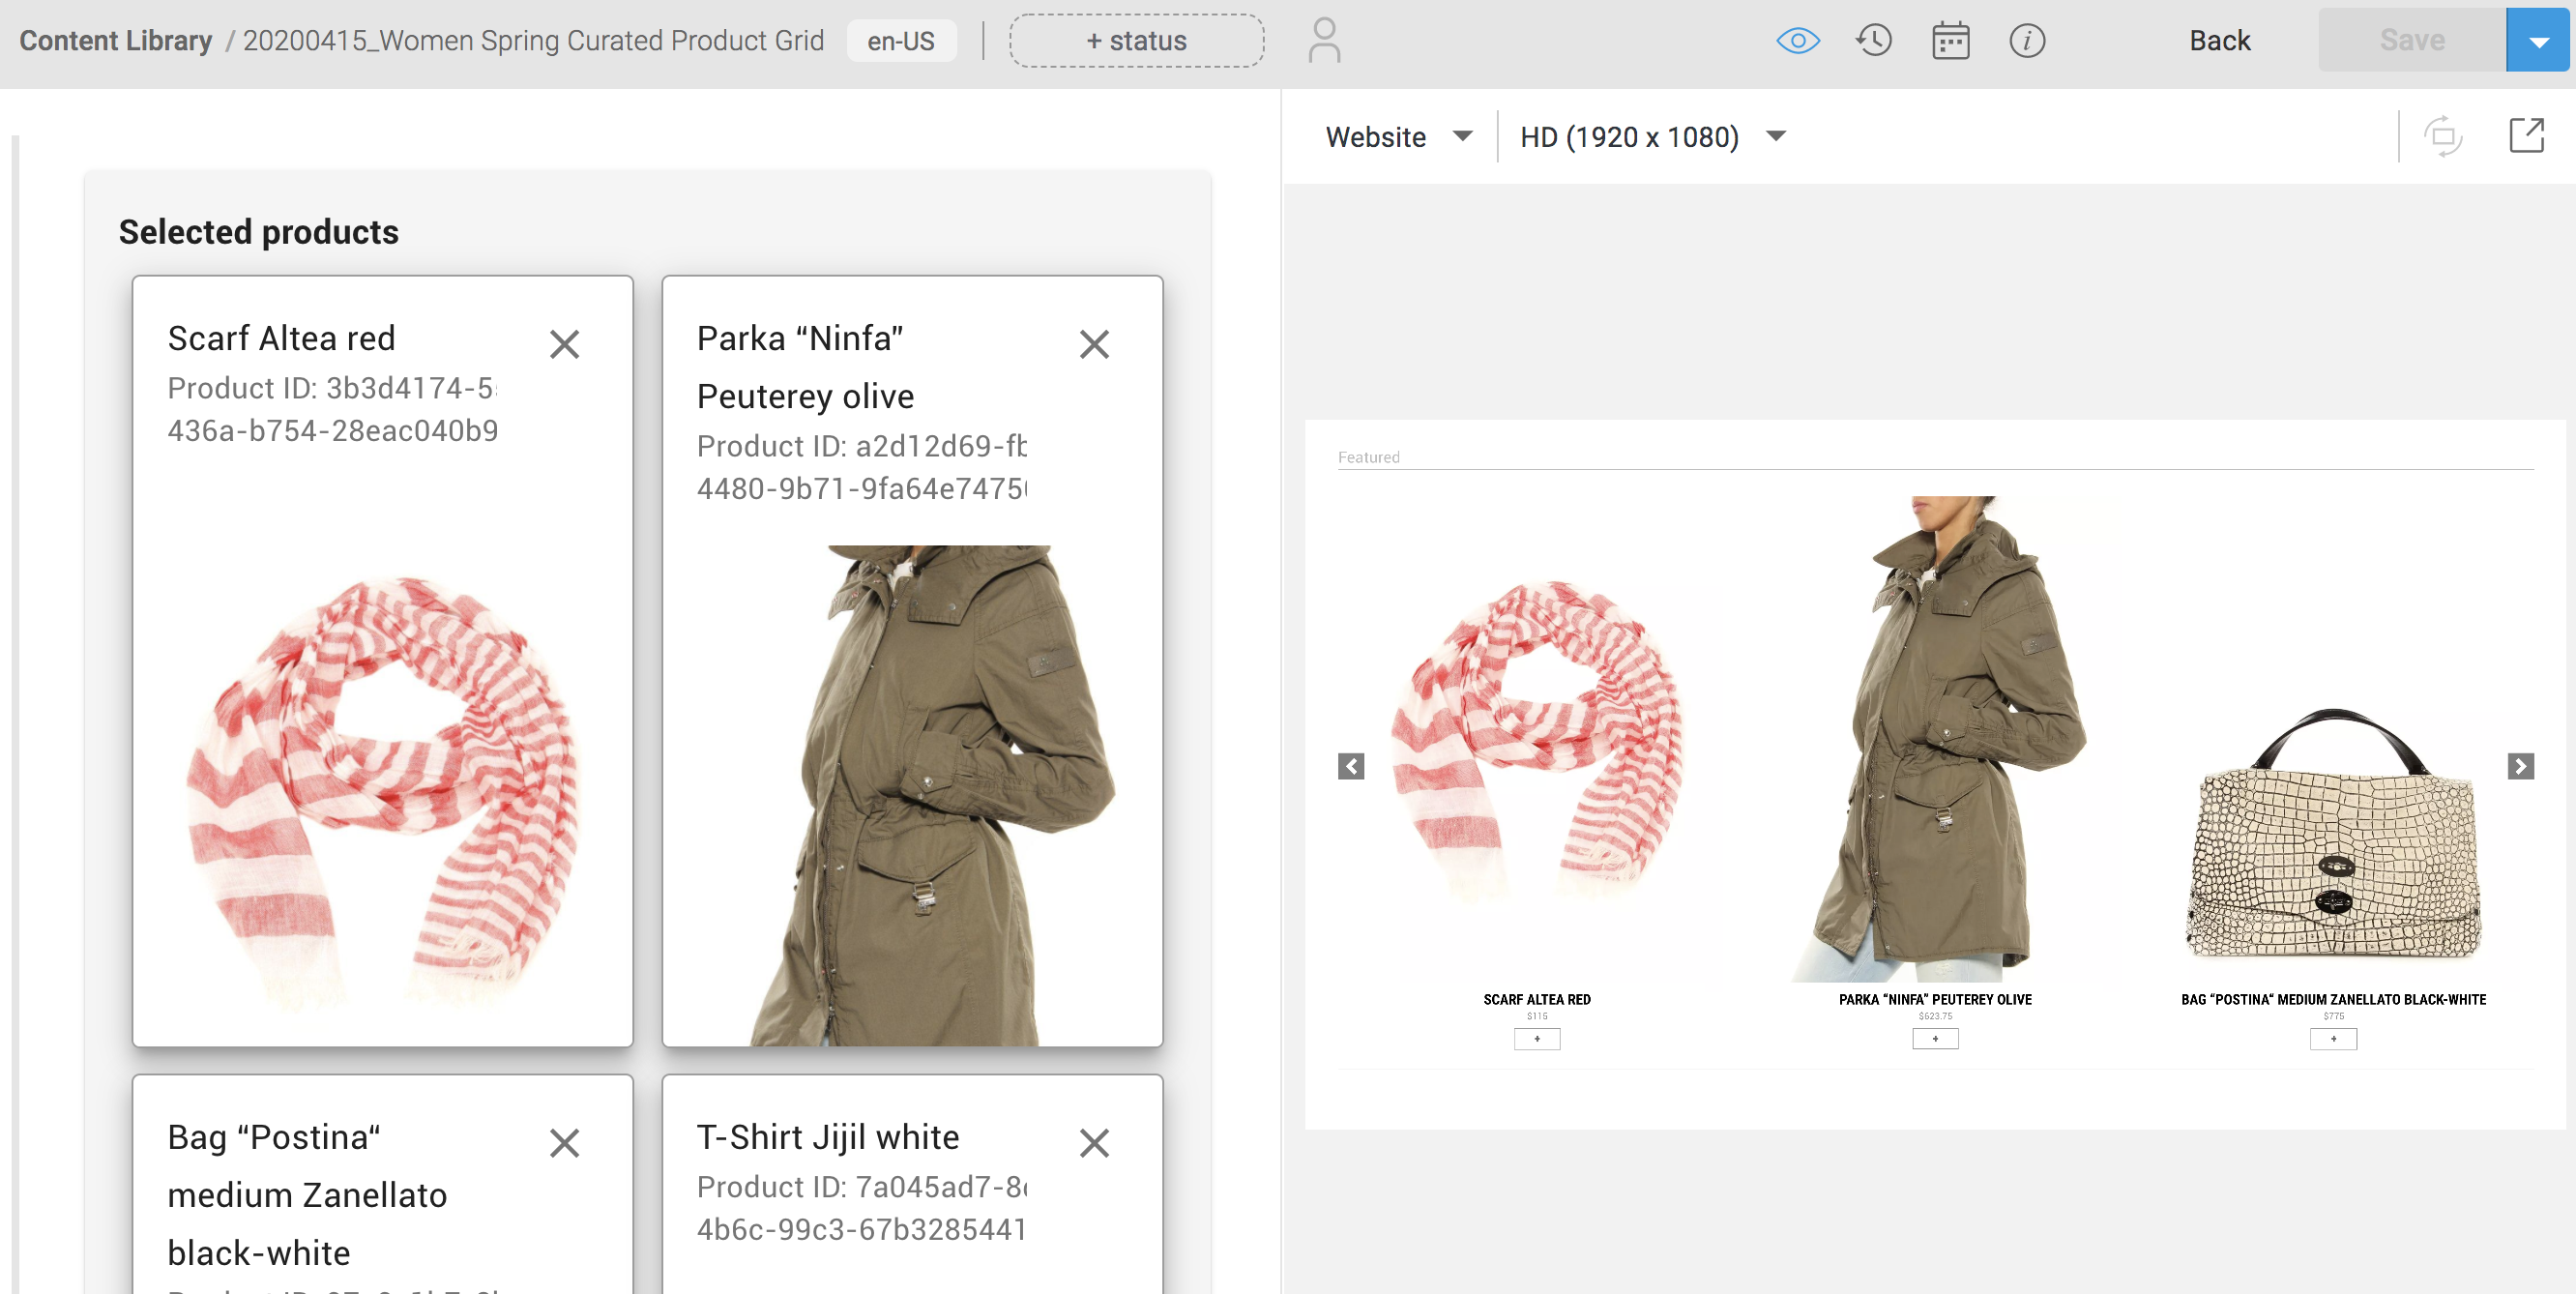This screenshot has height=1294, width=2576.
Task: Add Scarf Altea Red using plus button
Action: (x=1537, y=1039)
